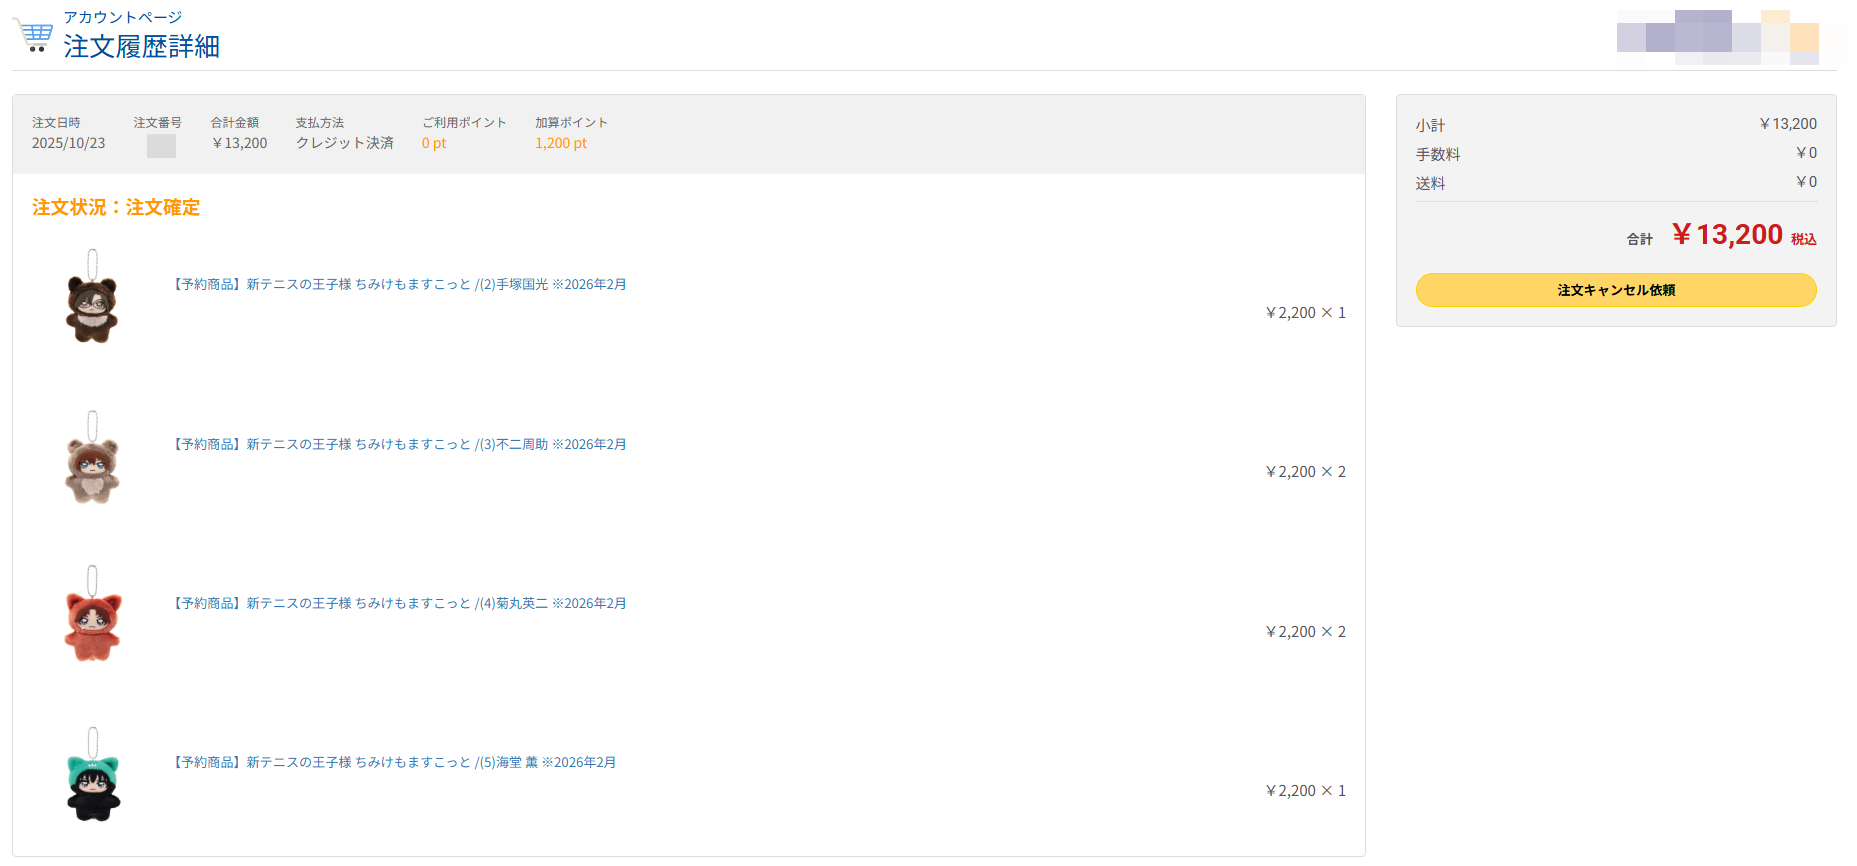
Task: Click the blurred order number field
Action: [161, 146]
